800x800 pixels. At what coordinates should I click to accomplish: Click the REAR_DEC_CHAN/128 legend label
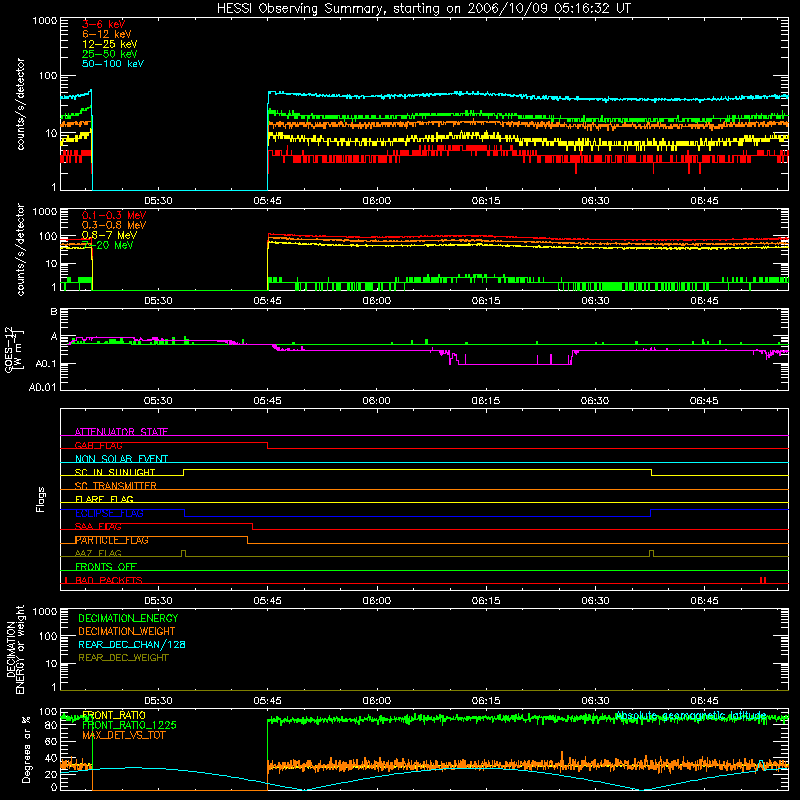click(x=132, y=644)
